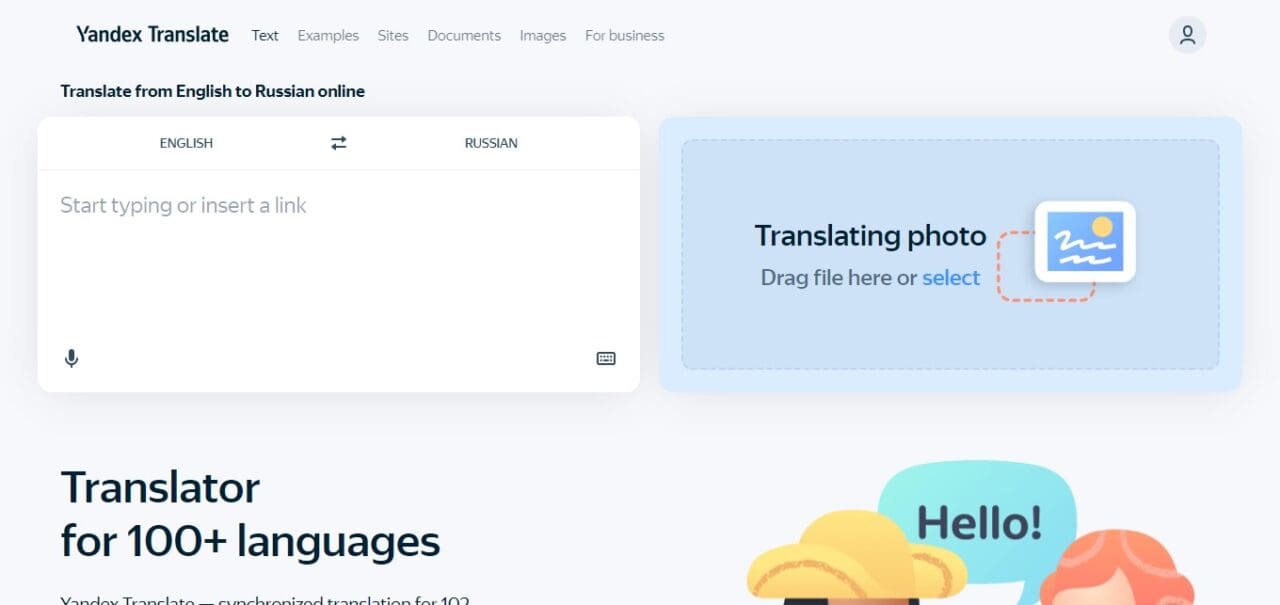The width and height of the screenshot is (1280, 605).
Task: Open the Documents tab
Action: coord(464,35)
